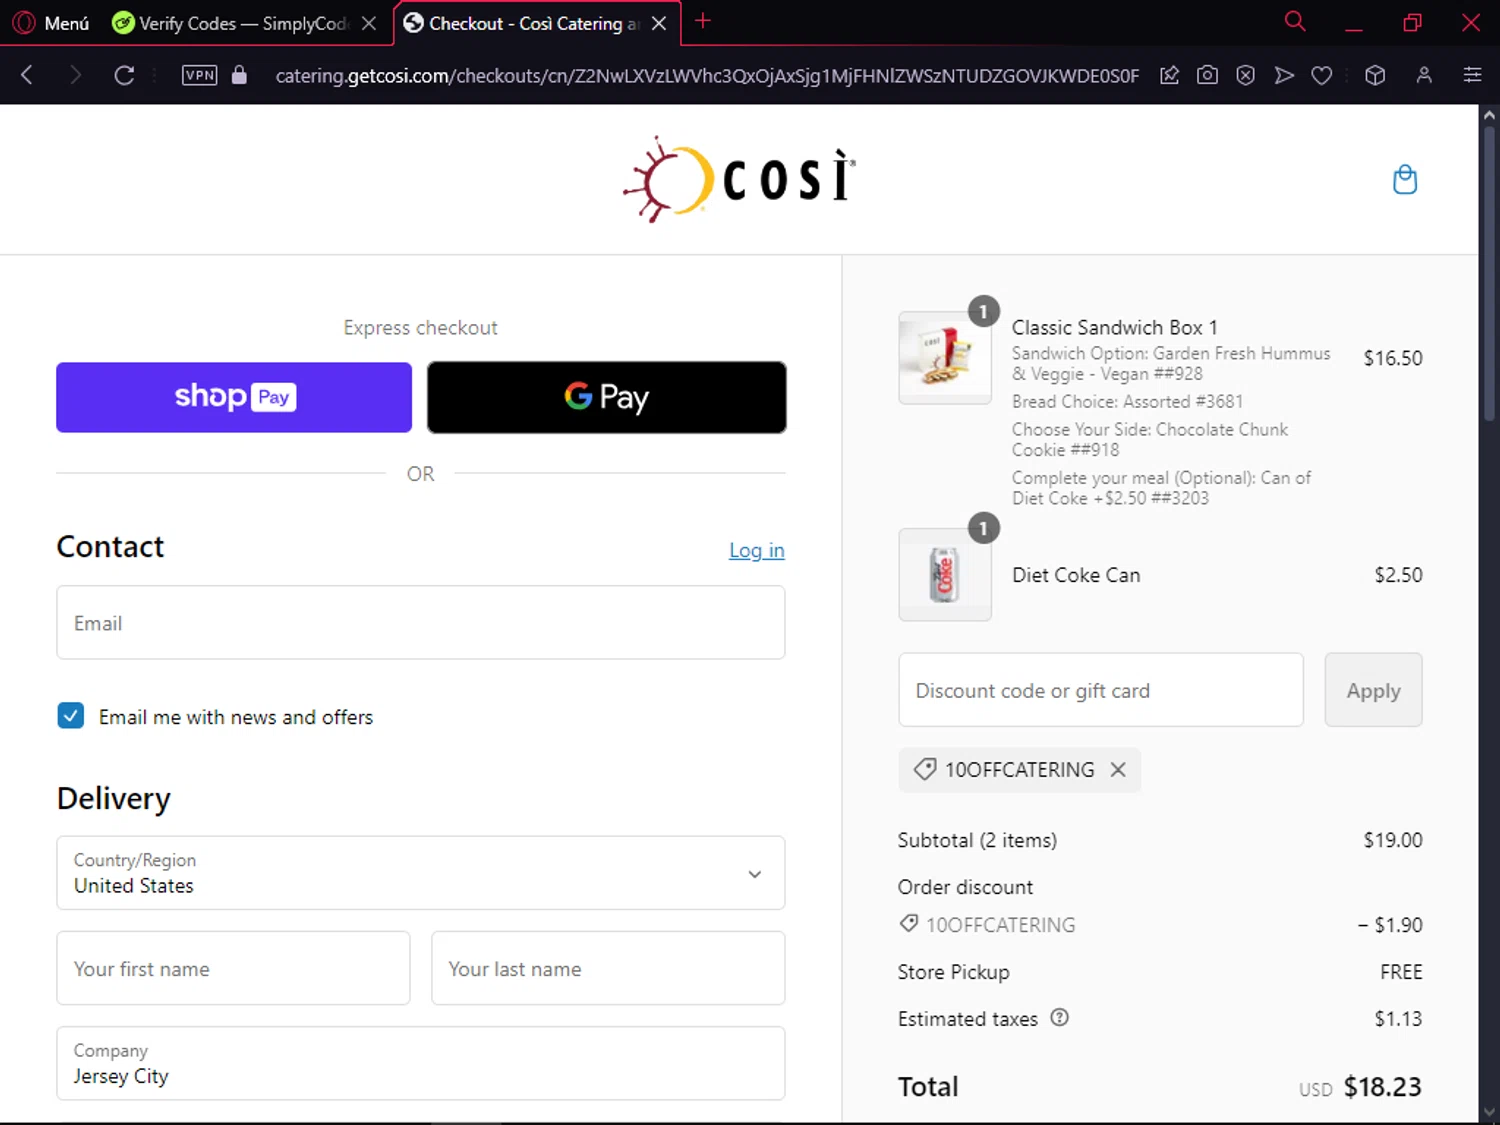Click the FREE pickup cost text
Viewport: 1500px width, 1125px height.
point(1401,972)
